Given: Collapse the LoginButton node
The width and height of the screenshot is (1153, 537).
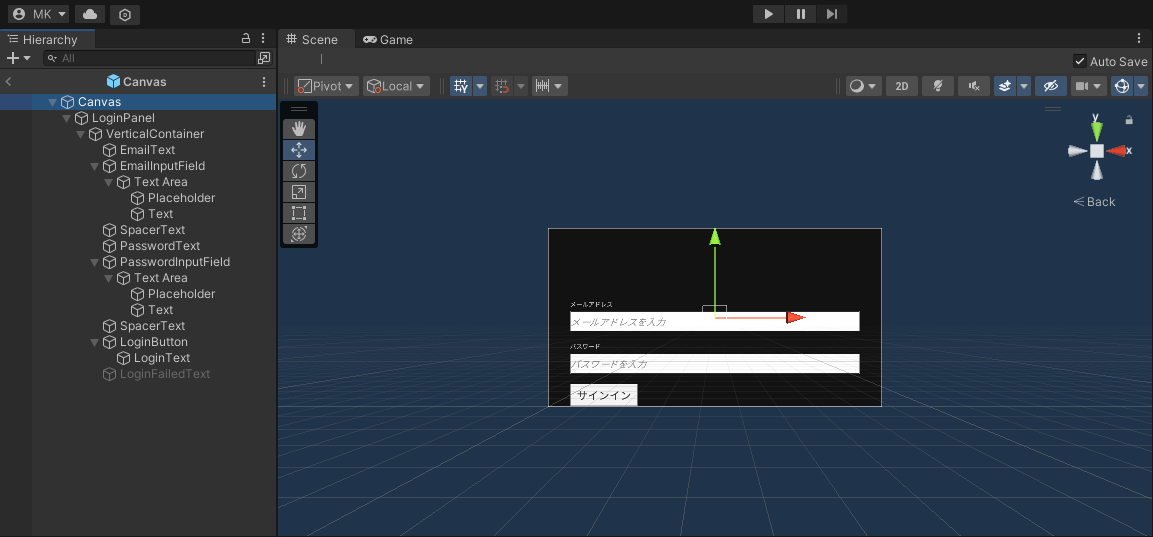Looking at the screenshot, I should (x=94, y=342).
